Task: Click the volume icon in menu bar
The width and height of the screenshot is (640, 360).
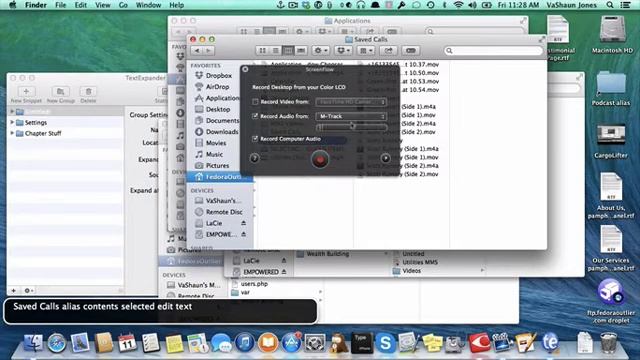Action: point(472,5)
